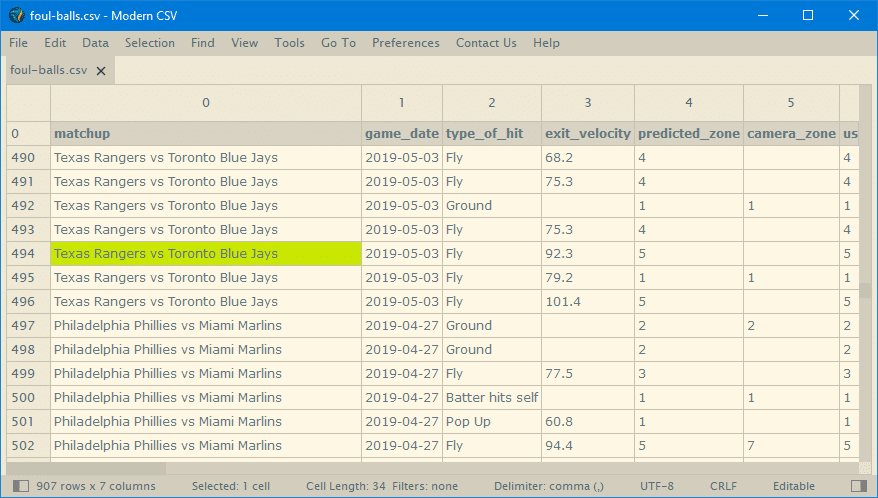
Task: Open the Tools menu
Action: (x=289, y=43)
